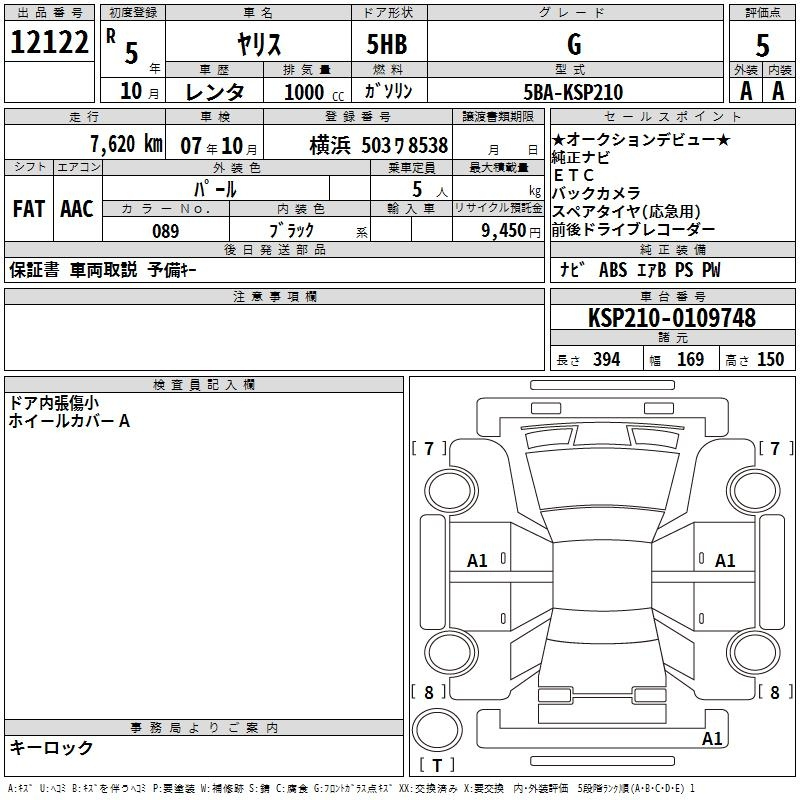Select the 純正ナビ sales point

click(581, 157)
